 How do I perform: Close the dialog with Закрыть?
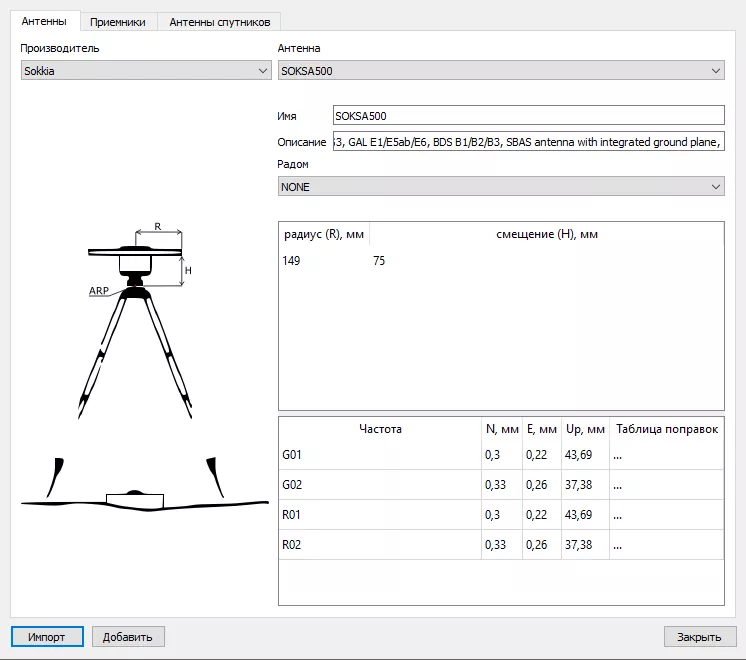(699, 636)
